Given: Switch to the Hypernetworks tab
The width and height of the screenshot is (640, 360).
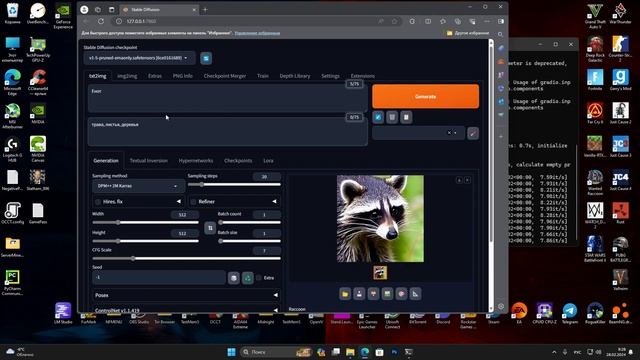Looking at the screenshot, I should pos(196,161).
